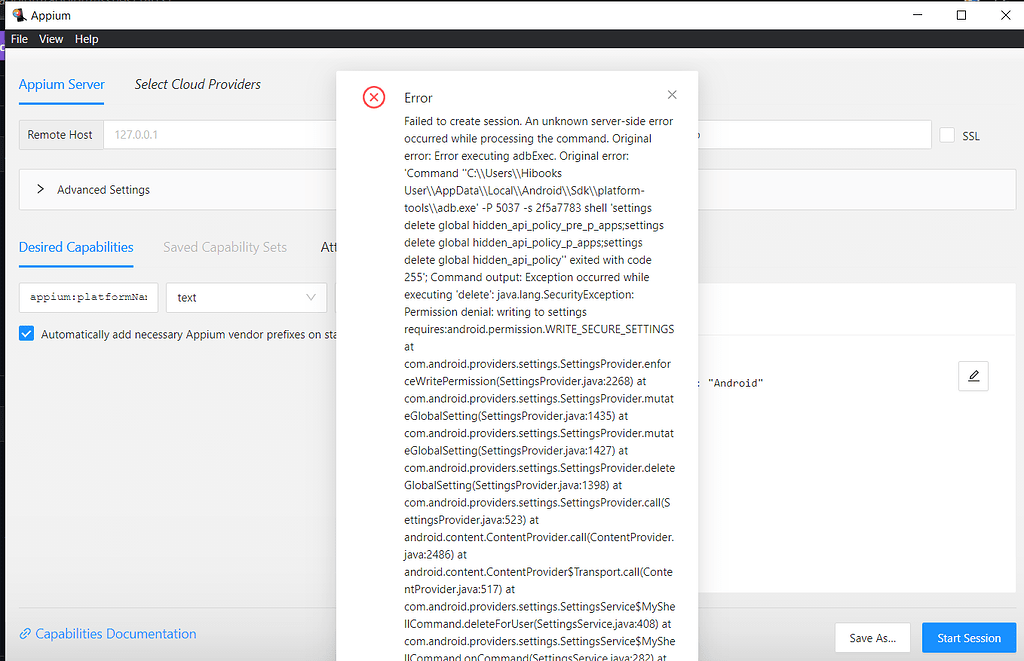Click the Save As... button
Image resolution: width=1024 pixels, height=661 pixels.
pyautogui.click(x=872, y=638)
